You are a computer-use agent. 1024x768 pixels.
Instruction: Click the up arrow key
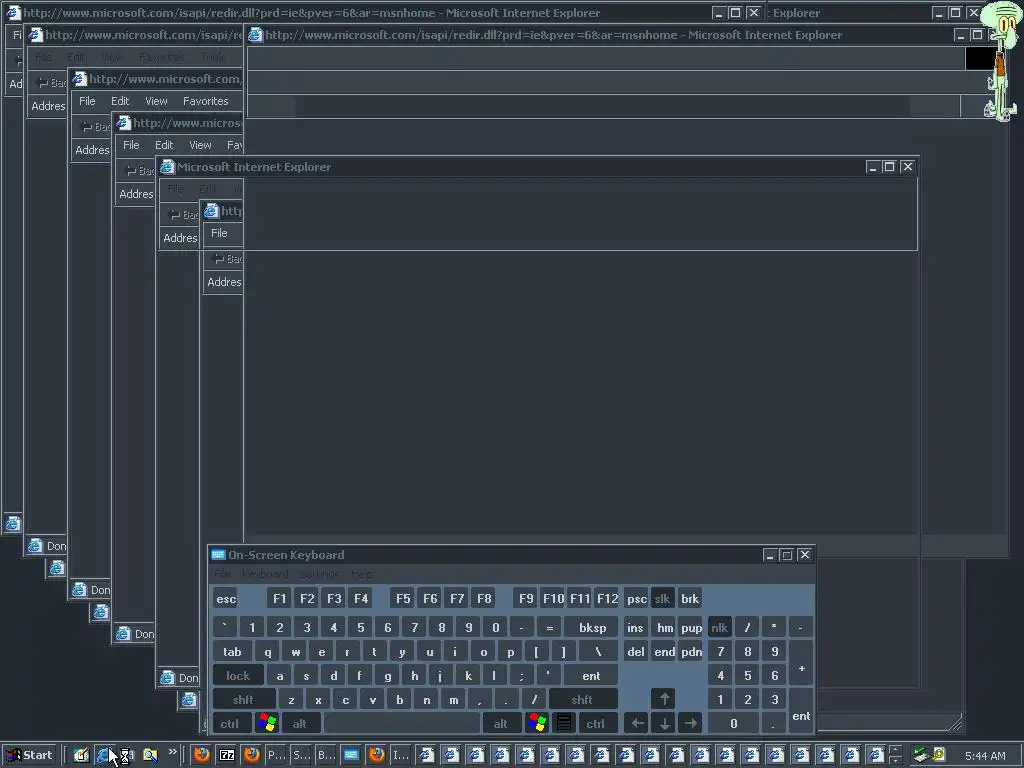point(664,699)
